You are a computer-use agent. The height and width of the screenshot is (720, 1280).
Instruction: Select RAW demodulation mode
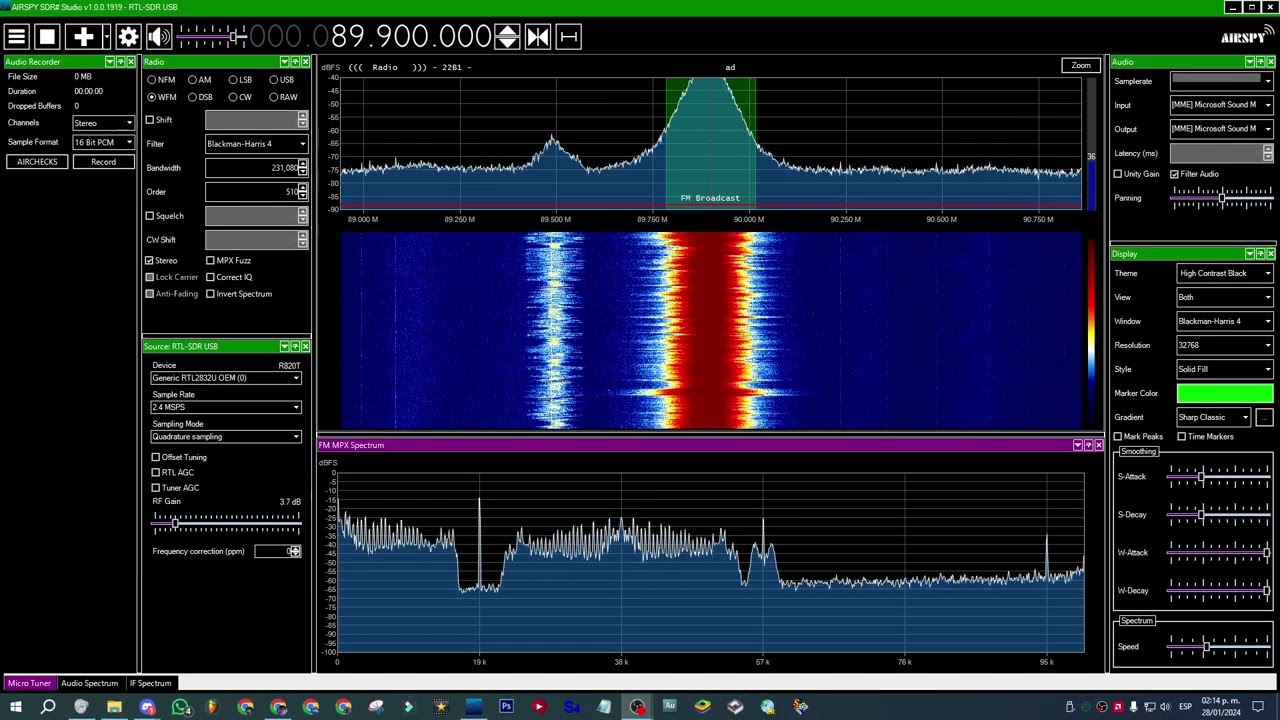[x=283, y=97]
